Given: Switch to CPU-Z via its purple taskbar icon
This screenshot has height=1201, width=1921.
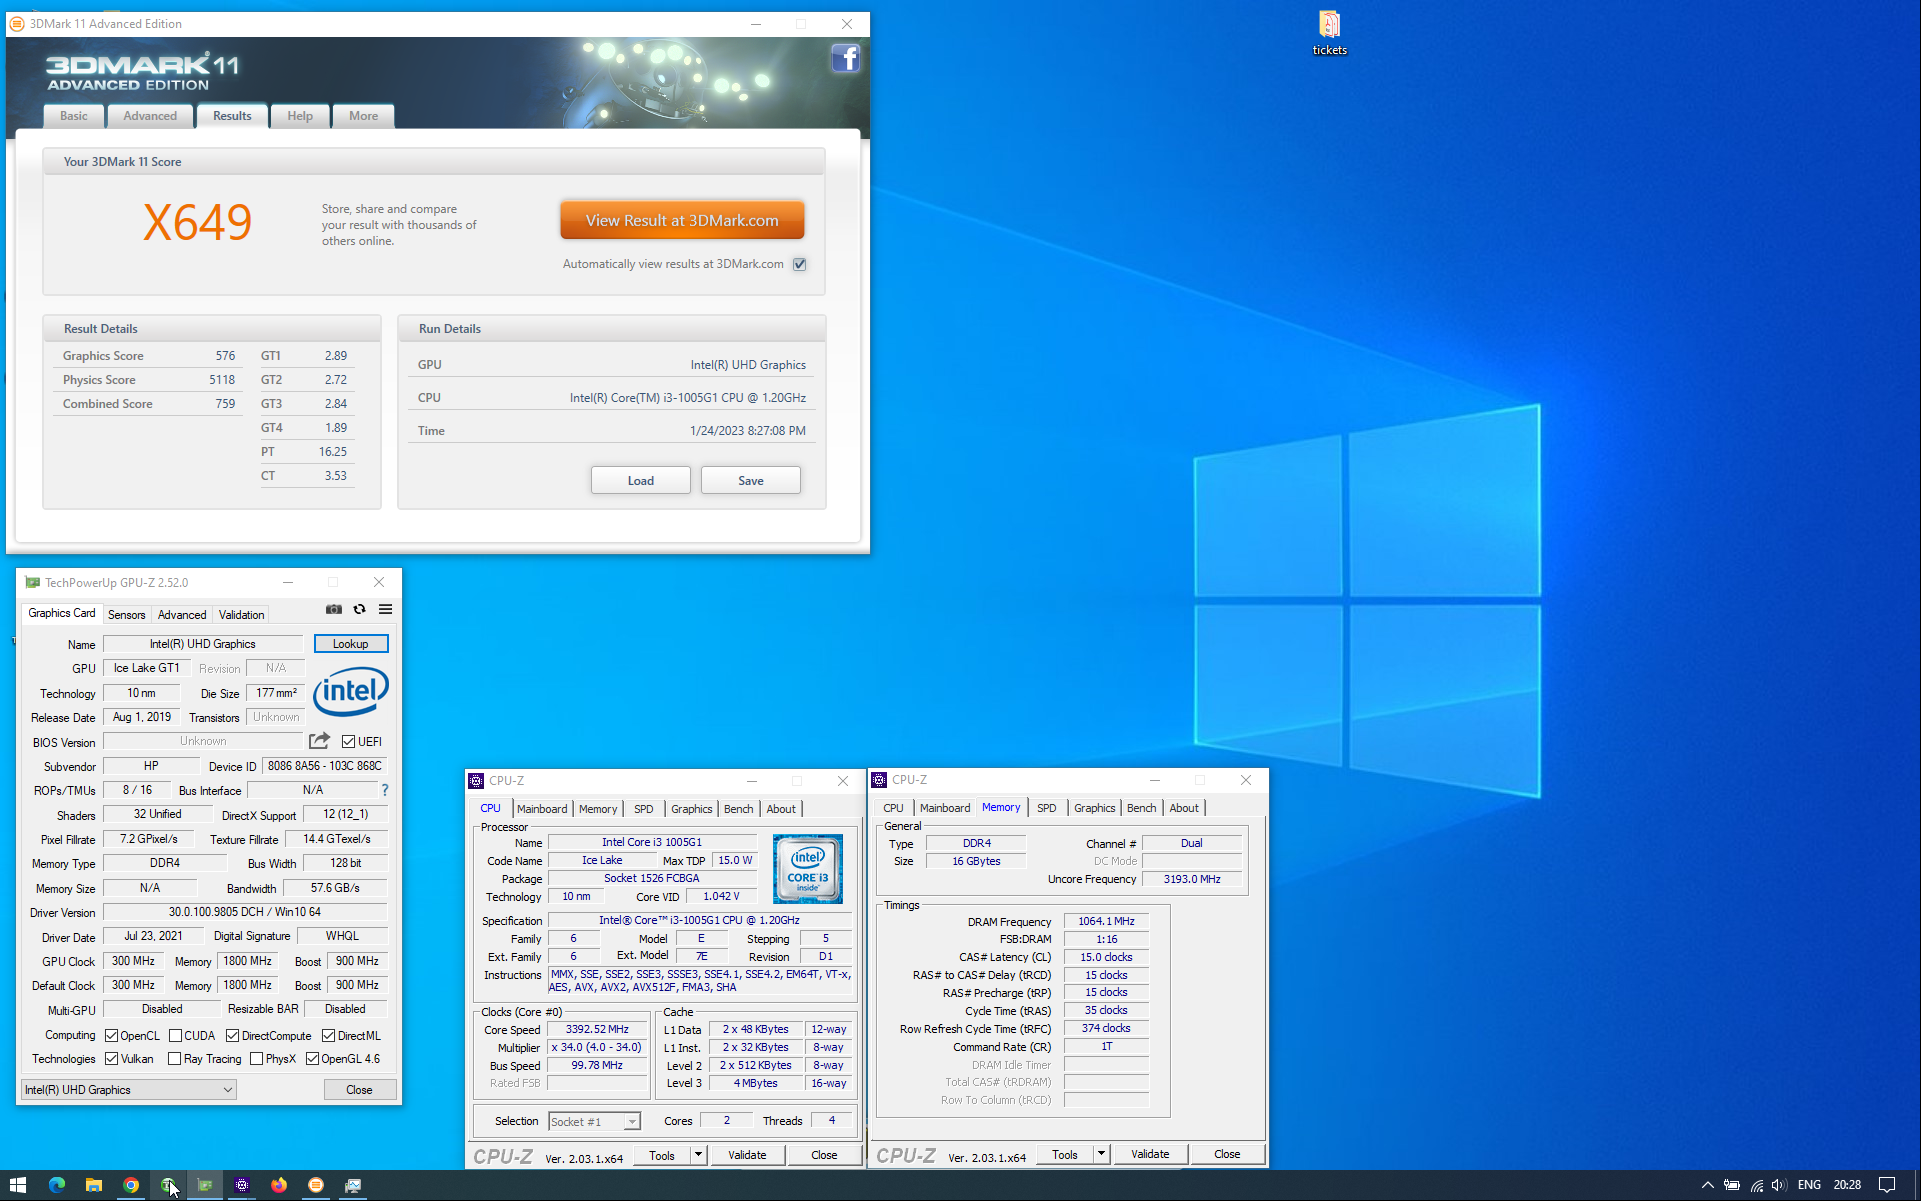Looking at the screenshot, I should 242,1185.
